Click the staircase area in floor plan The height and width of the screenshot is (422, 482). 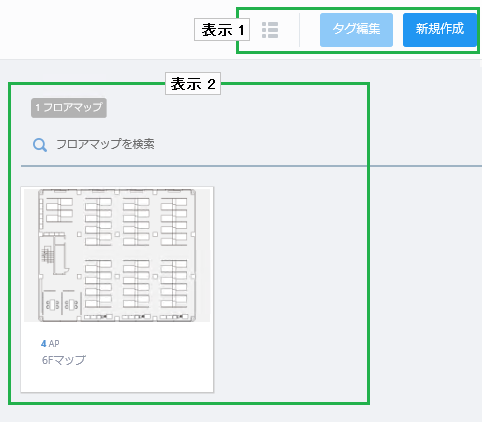click(47, 255)
